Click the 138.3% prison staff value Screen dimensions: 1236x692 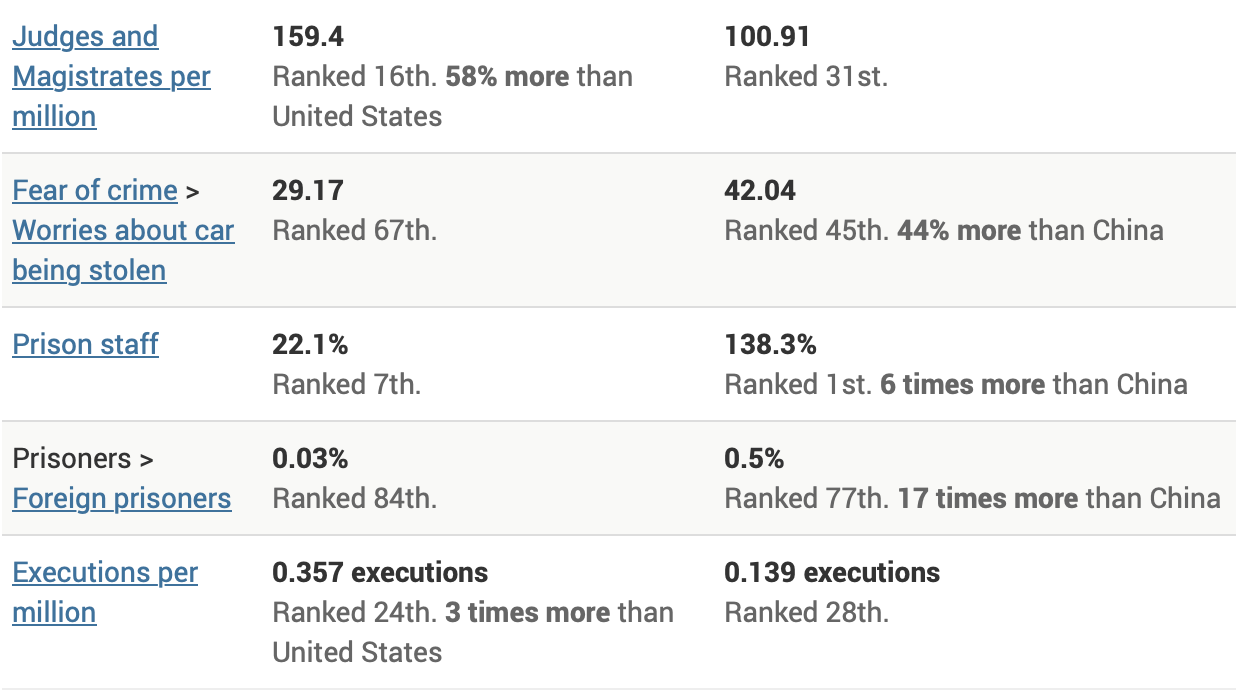coord(770,345)
